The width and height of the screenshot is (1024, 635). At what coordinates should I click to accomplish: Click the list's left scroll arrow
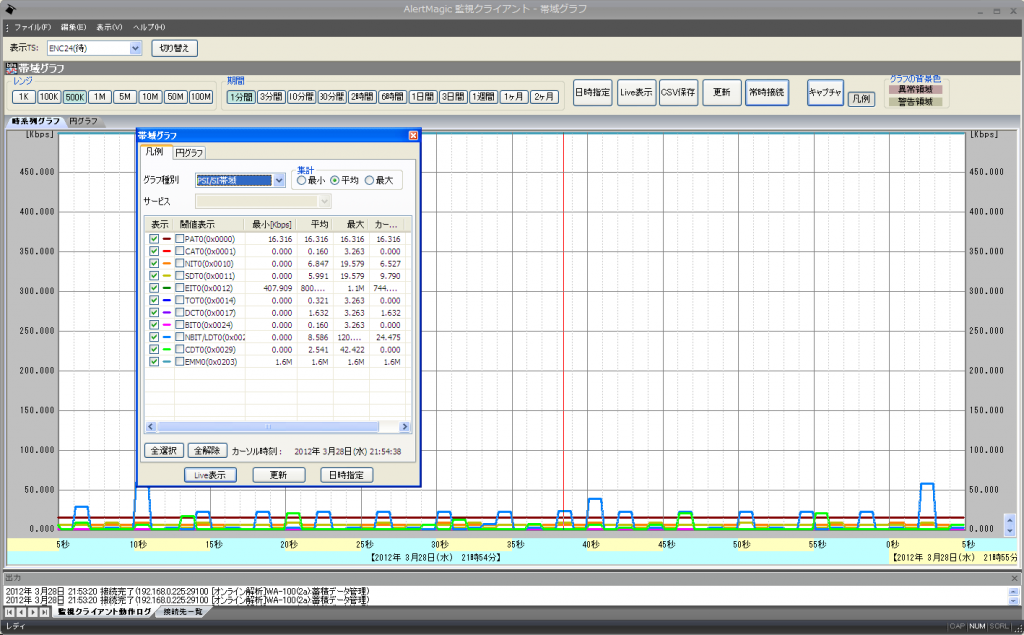tap(151, 427)
